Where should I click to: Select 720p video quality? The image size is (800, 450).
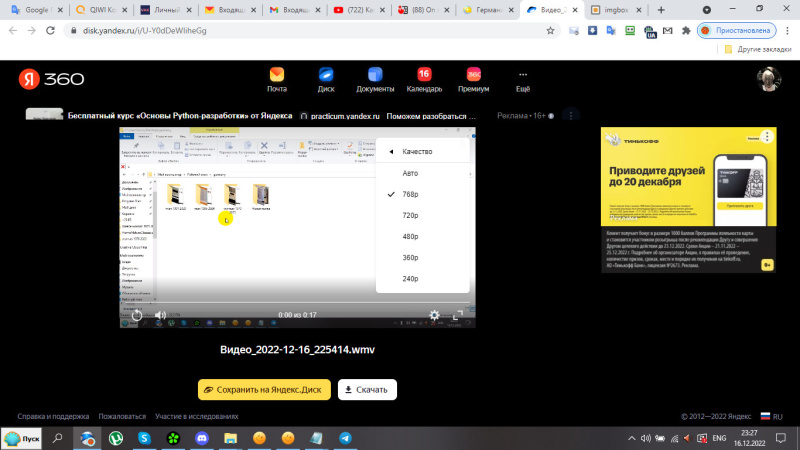click(x=410, y=215)
